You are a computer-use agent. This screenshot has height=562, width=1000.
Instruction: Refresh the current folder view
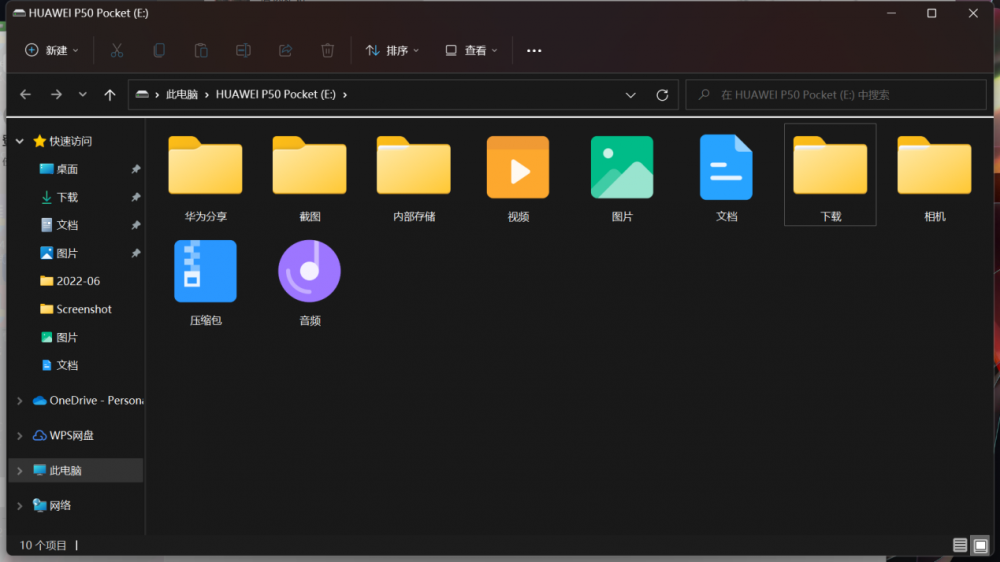[662, 94]
